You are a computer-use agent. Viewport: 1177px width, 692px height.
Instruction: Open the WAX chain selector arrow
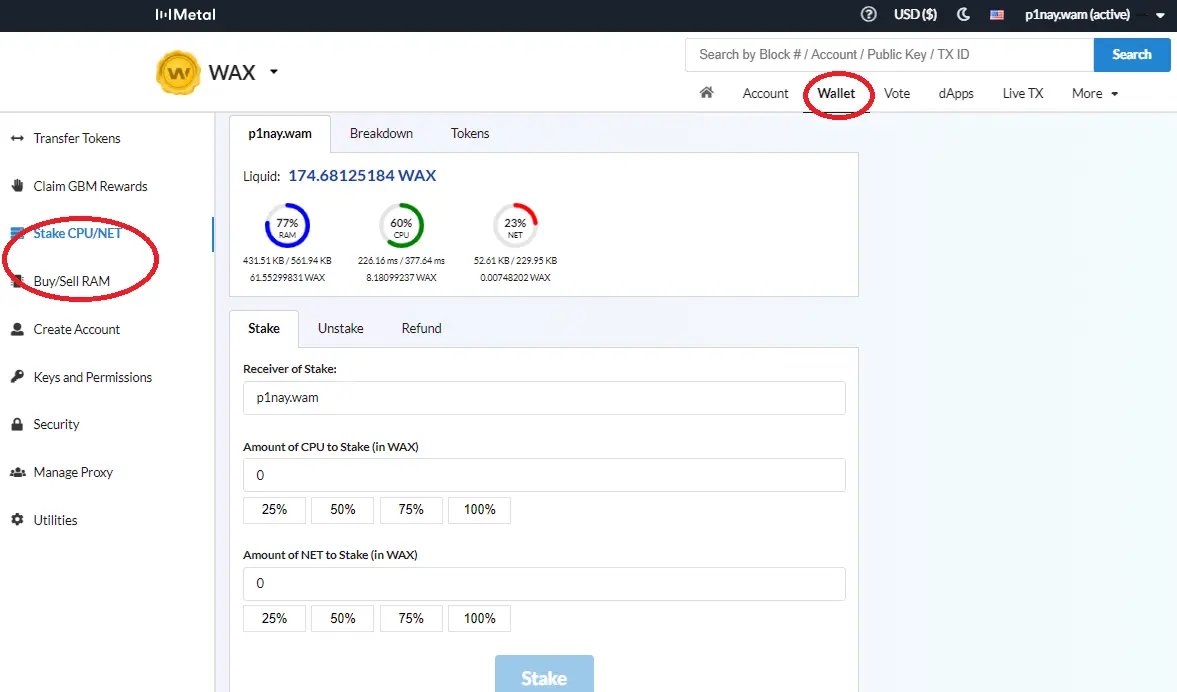[x=274, y=72]
